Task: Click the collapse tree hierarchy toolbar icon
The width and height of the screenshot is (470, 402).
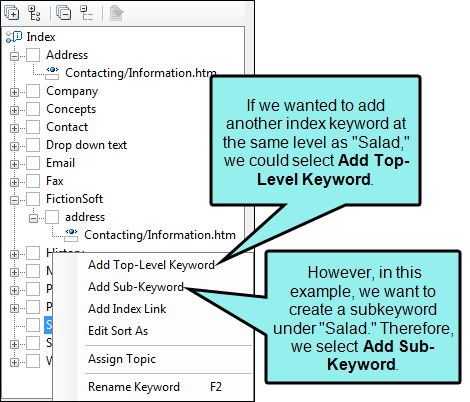Action: click(x=86, y=13)
